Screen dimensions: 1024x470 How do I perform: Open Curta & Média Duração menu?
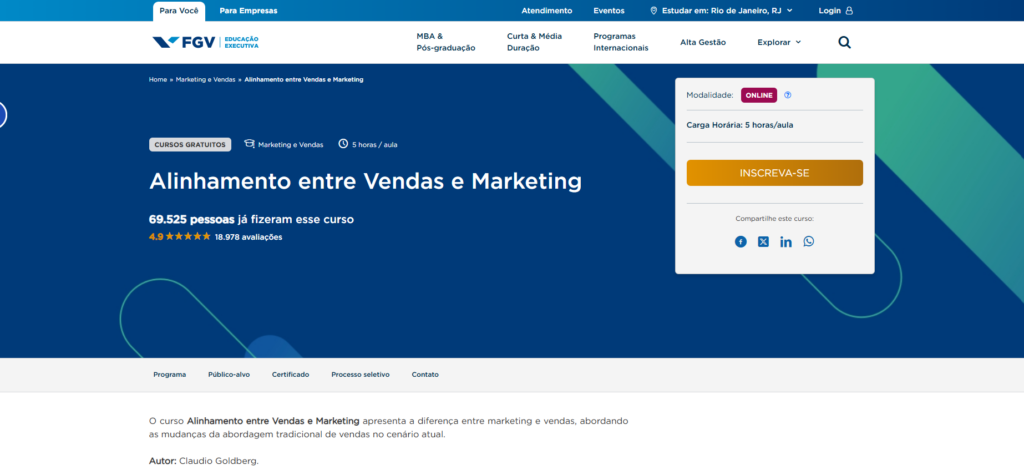pos(534,42)
